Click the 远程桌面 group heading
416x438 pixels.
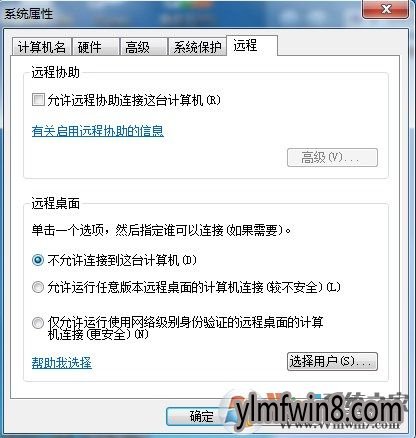[56, 203]
